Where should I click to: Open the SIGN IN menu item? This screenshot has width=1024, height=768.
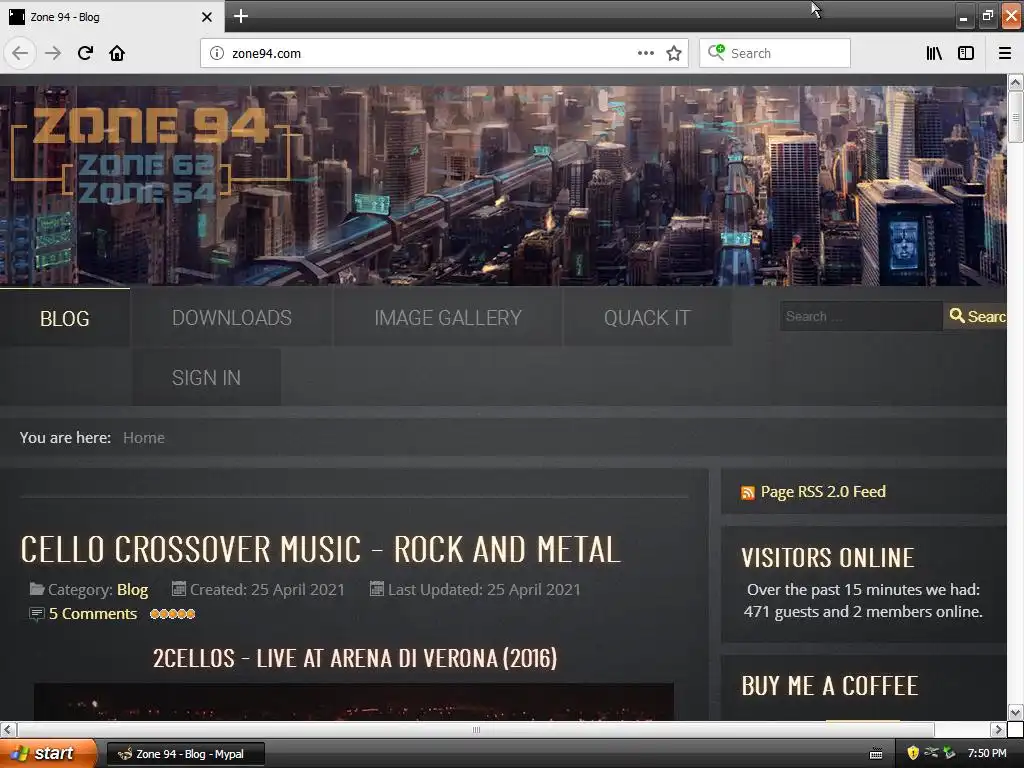tap(206, 377)
